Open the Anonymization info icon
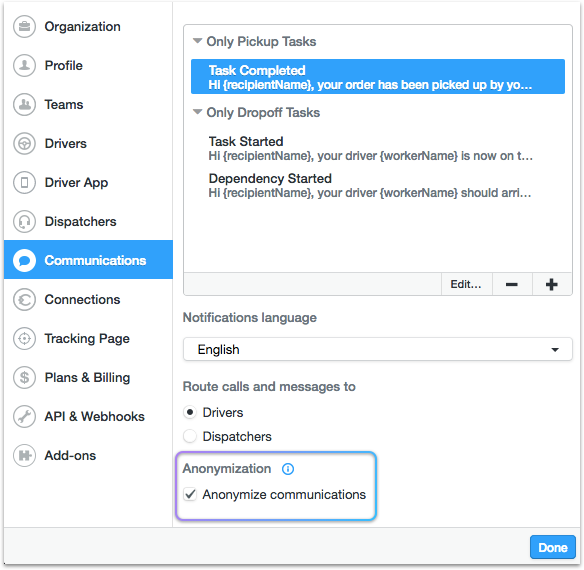 click(288, 469)
